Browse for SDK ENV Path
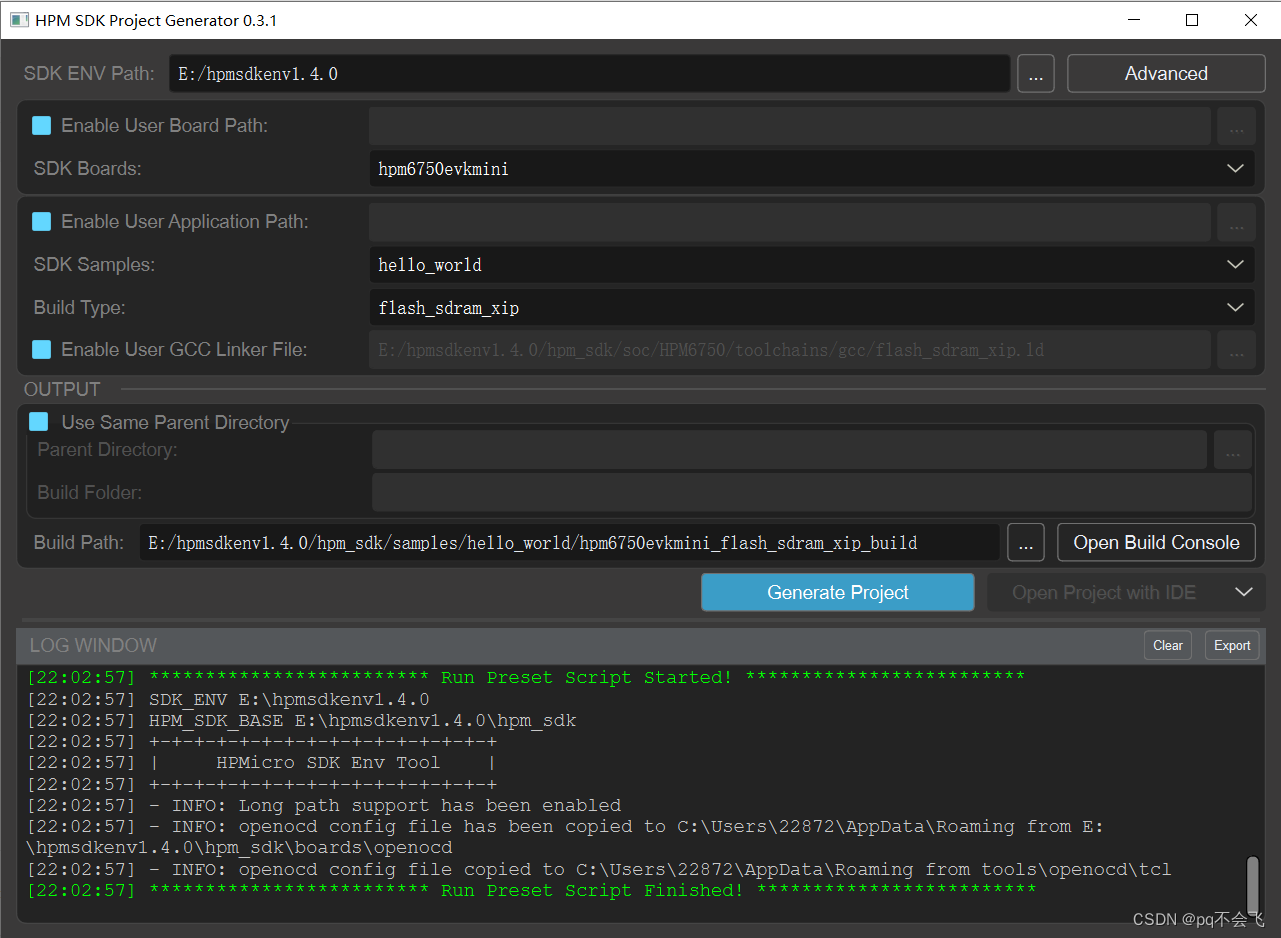This screenshot has height=938, width=1281. point(1036,74)
